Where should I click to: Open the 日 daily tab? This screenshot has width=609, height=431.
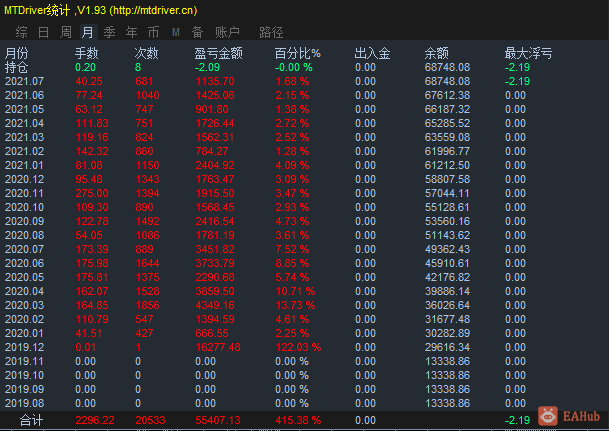click(44, 32)
